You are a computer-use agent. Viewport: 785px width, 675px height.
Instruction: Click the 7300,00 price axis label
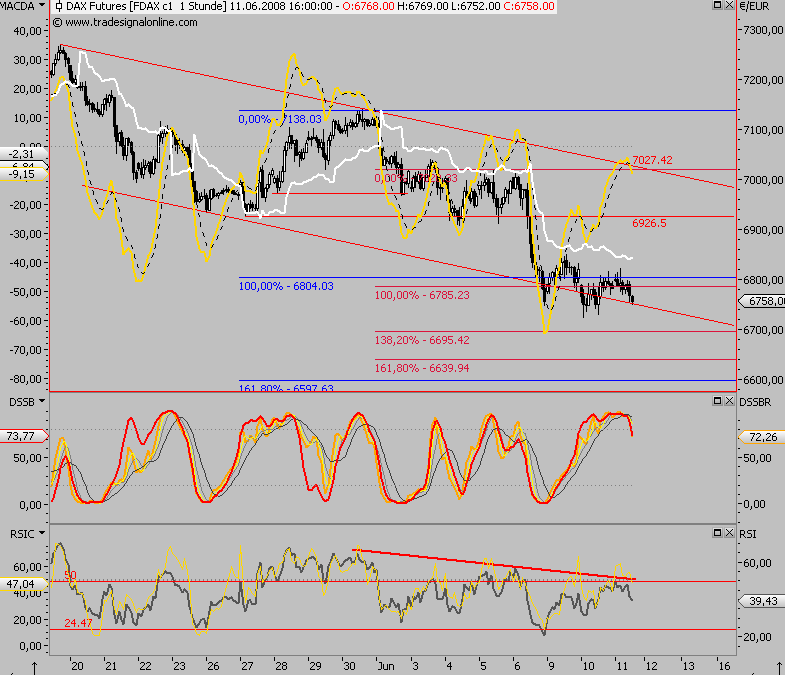click(x=763, y=30)
